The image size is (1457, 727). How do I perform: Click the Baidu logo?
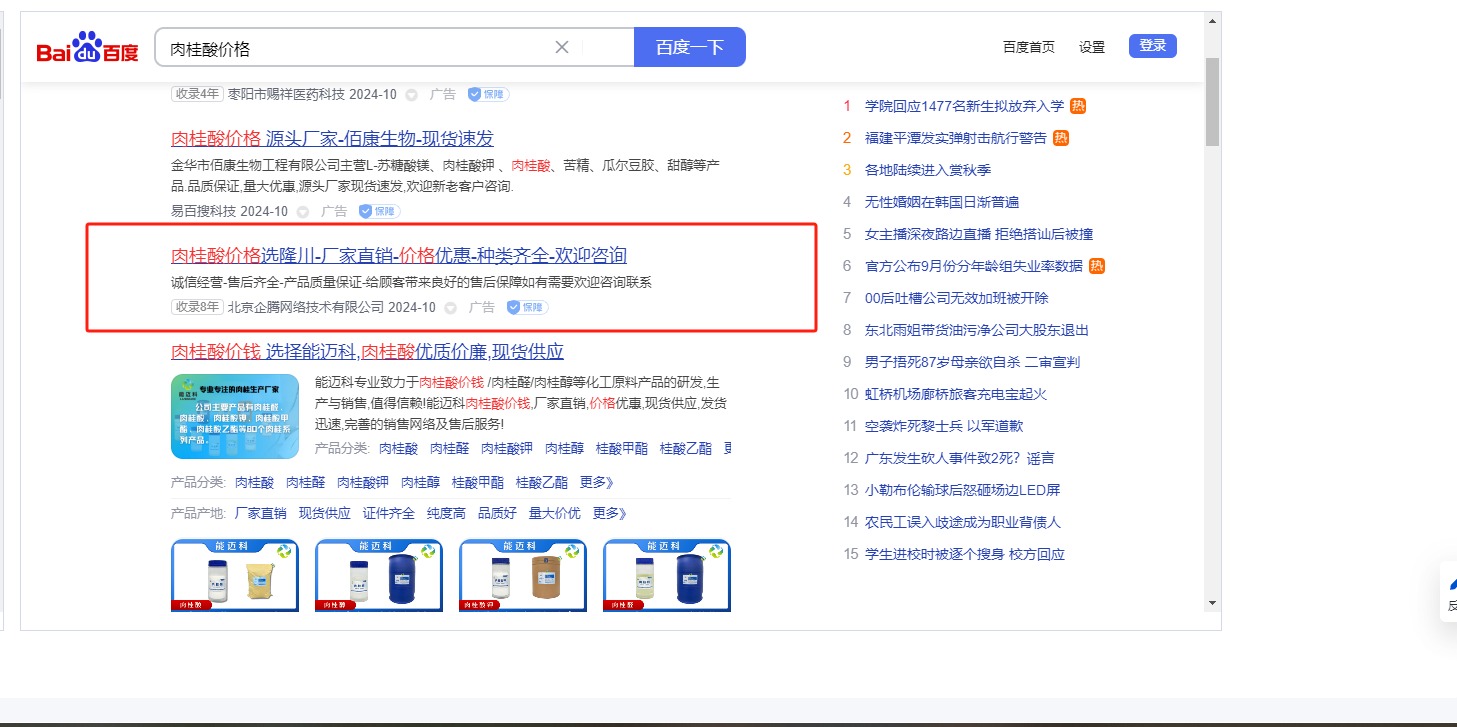(87, 48)
